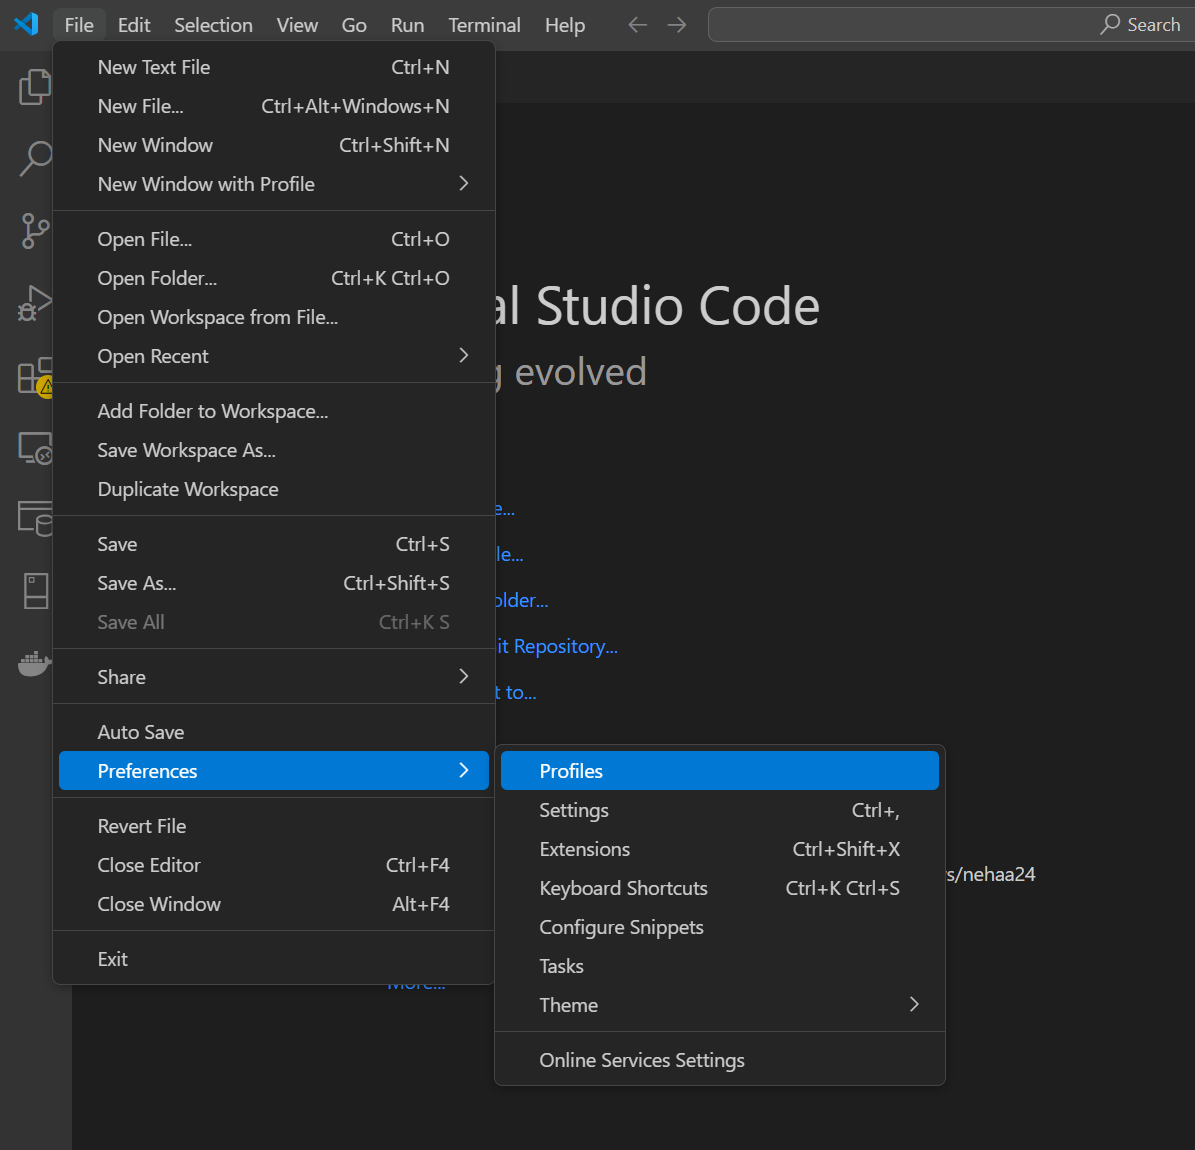Click the back navigation arrow
Image resolution: width=1195 pixels, height=1150 pixels.
[x=637, y=24]
